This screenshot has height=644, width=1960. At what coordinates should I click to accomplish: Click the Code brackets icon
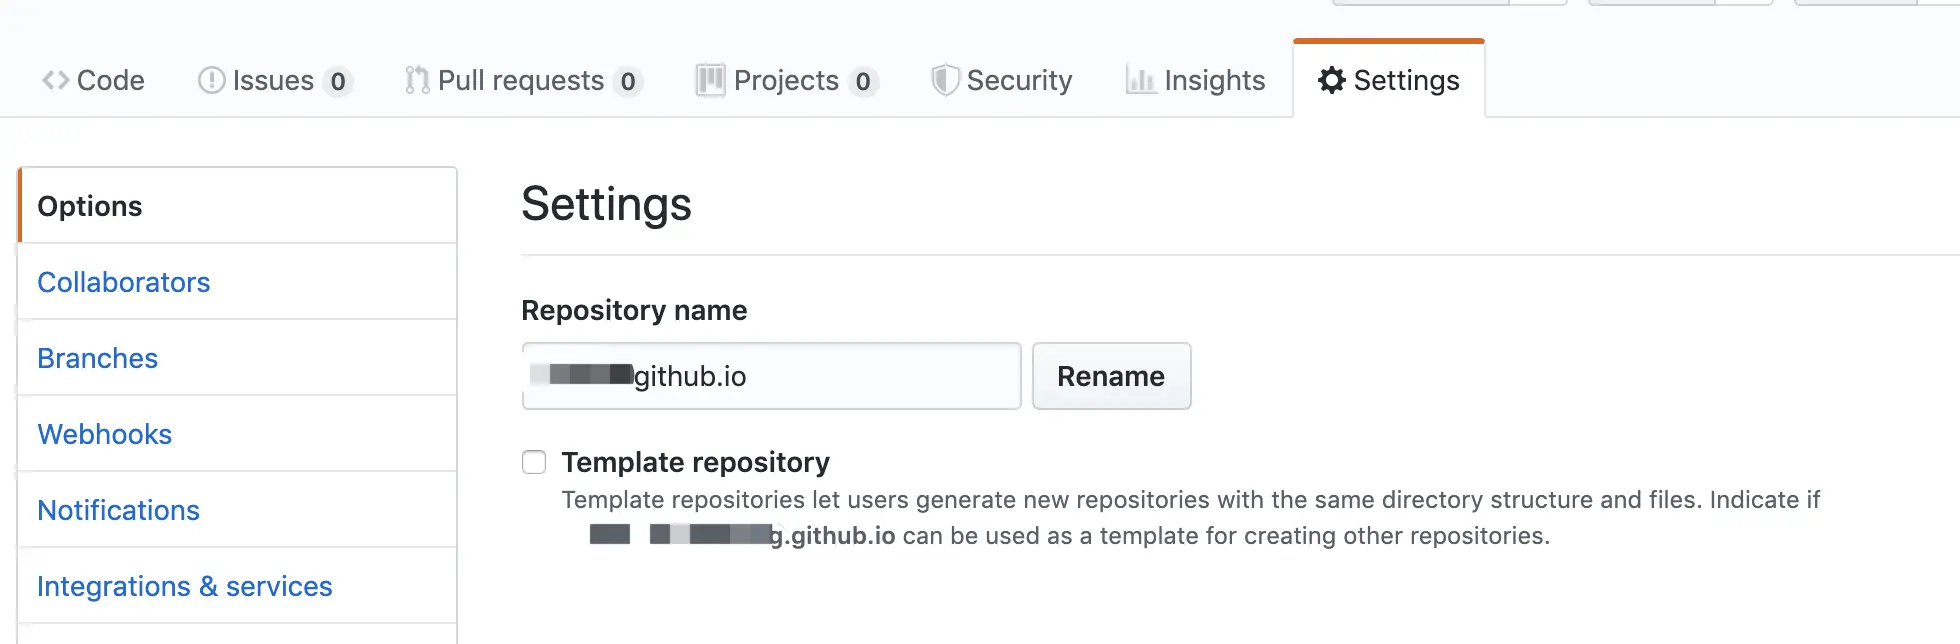coord(56,80)
